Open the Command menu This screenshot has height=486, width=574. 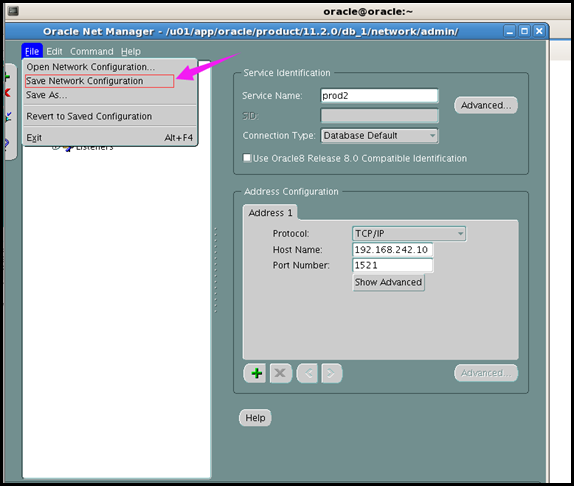click(x=92, y=51)
